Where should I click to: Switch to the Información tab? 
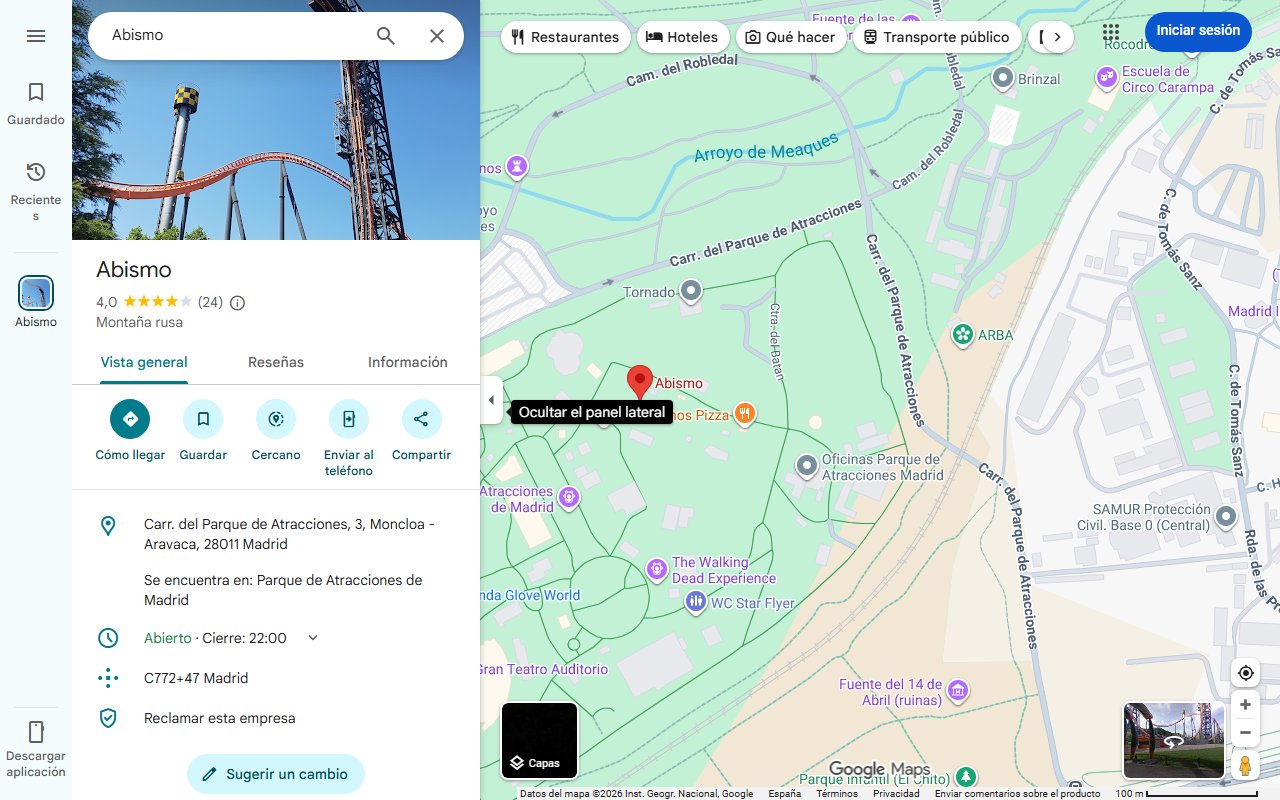click(x=407, y=362)
